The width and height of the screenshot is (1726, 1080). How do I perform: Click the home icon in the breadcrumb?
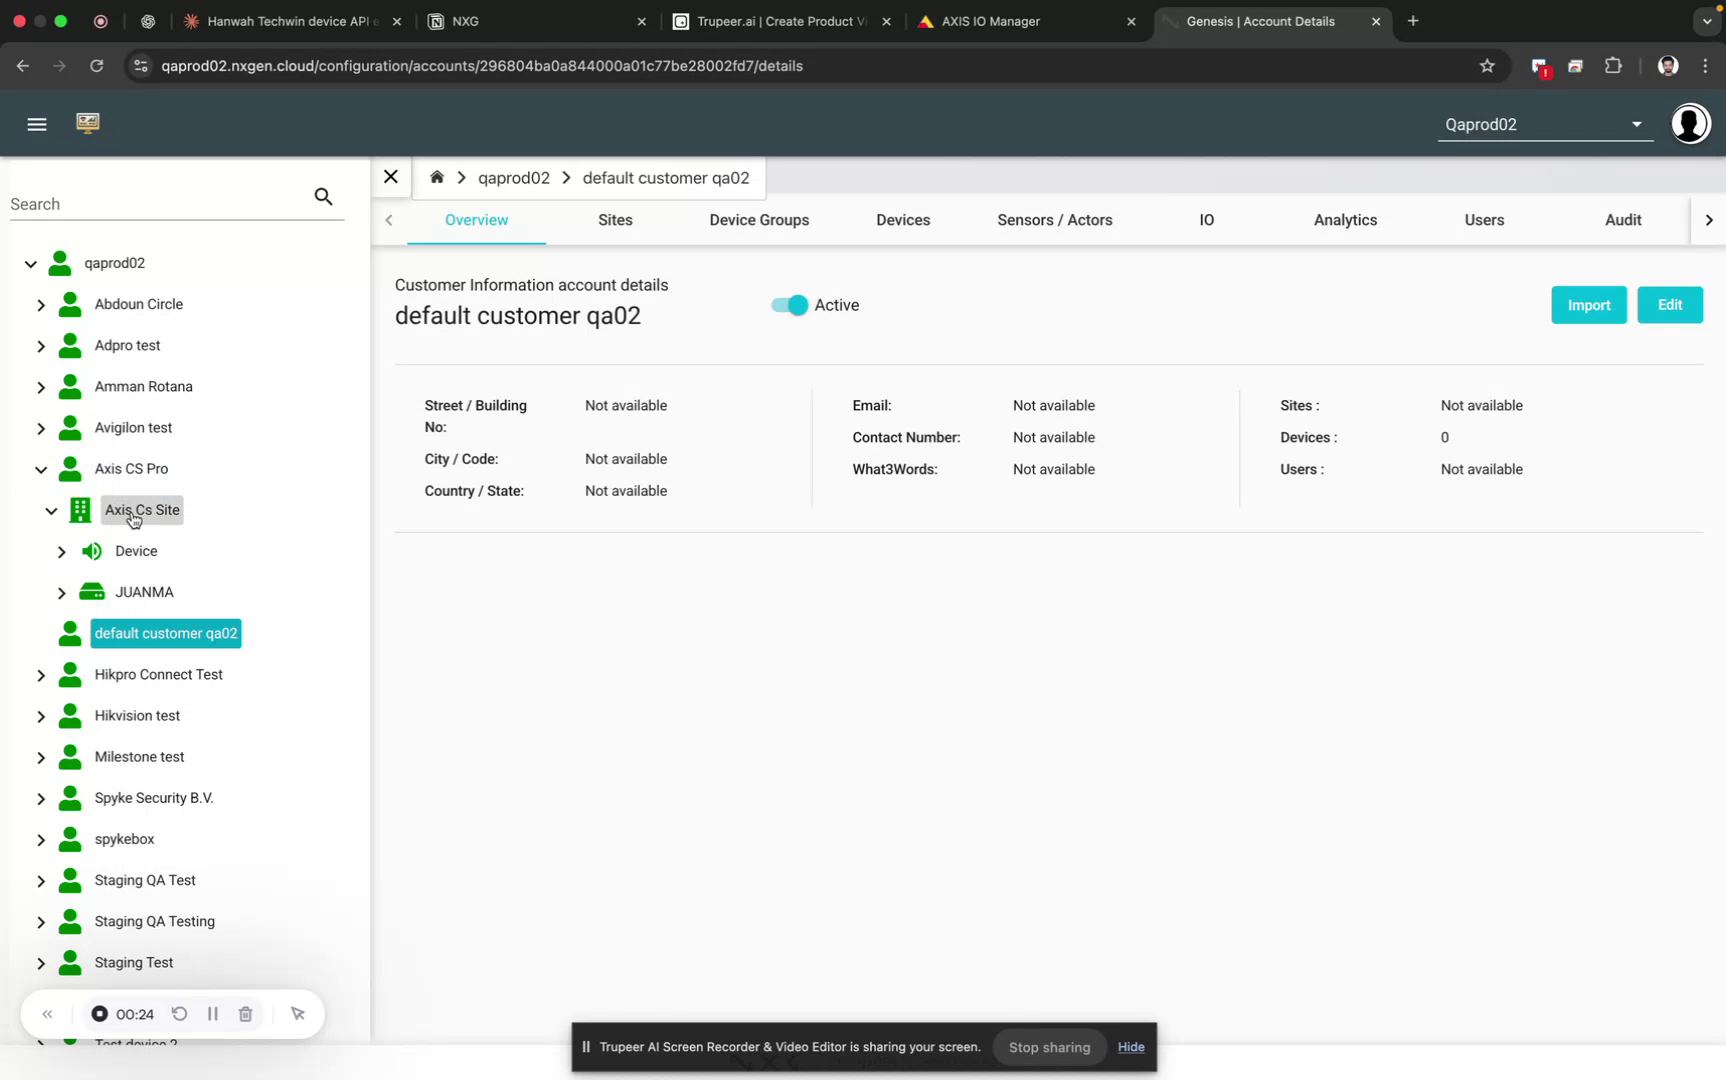(437, 177)
